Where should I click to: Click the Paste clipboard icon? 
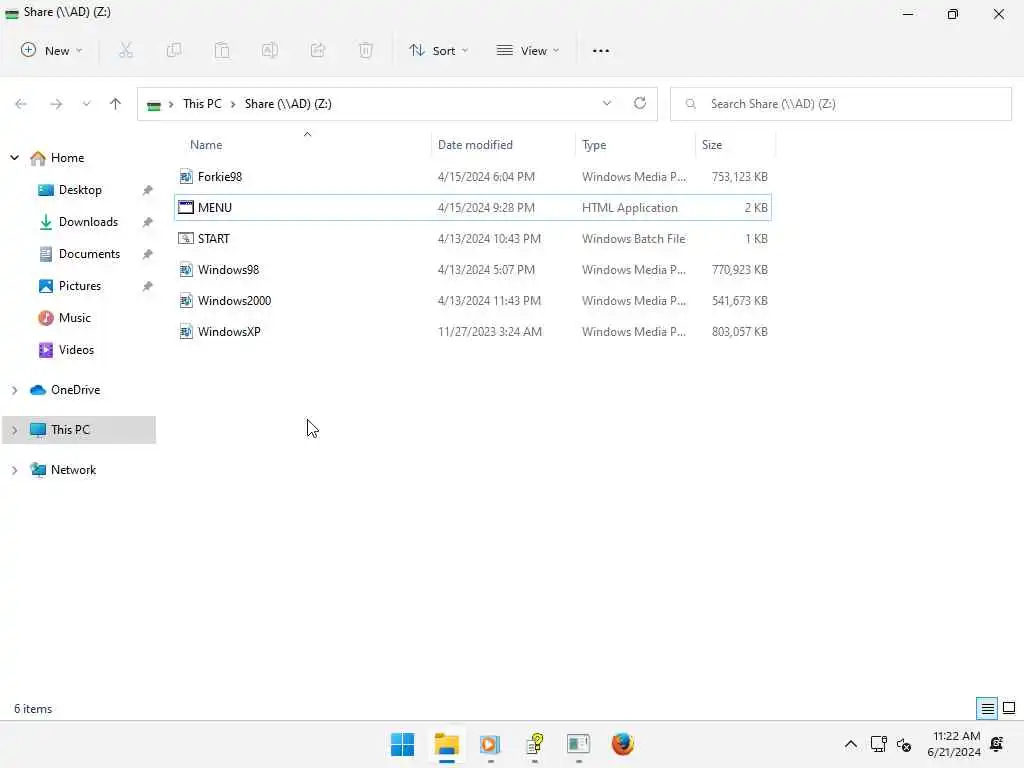(222, 50)
